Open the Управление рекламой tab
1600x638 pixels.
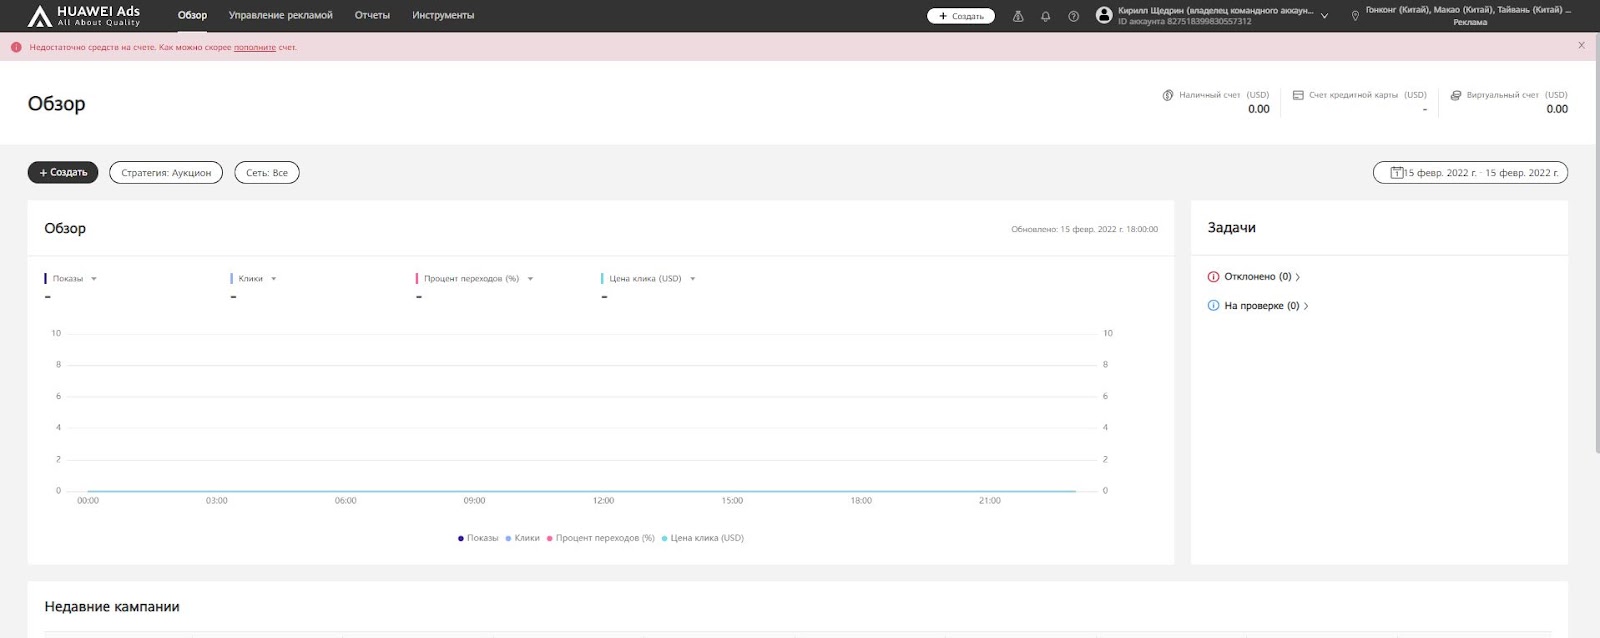tap(280, 16)
